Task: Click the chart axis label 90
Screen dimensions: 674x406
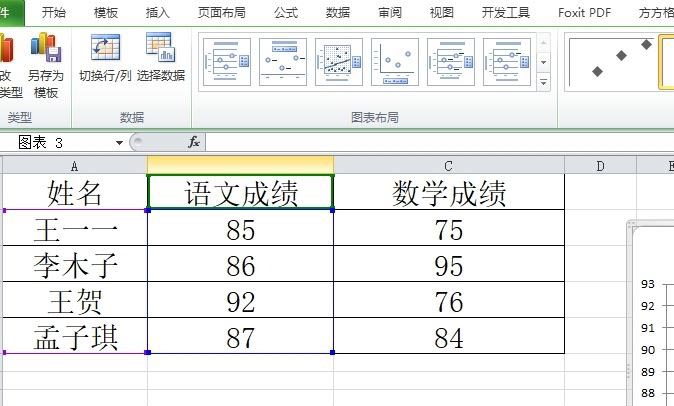Action: [648, 350]
